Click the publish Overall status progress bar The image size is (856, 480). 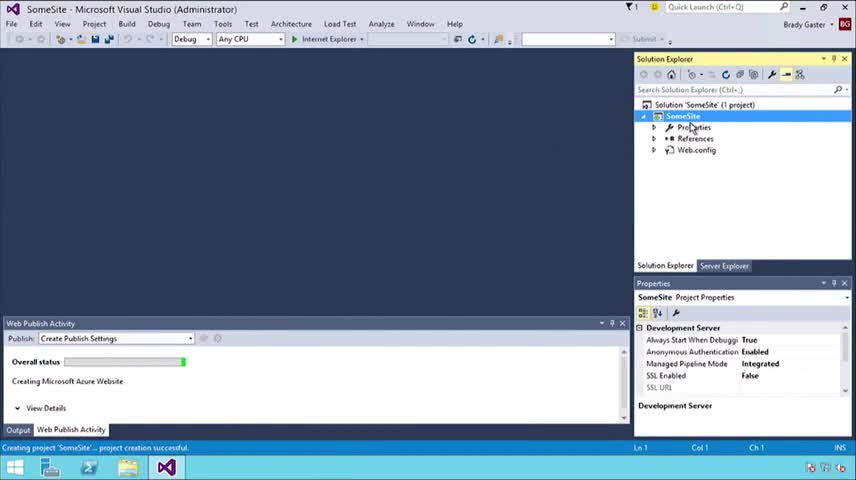pyautogui.click(x=125, y=362)
